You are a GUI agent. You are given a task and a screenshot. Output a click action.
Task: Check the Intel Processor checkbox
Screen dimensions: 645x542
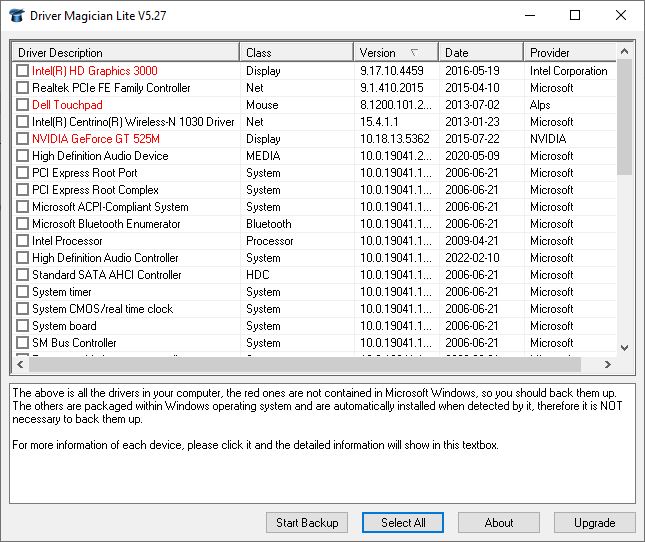[x=22, y=241]
